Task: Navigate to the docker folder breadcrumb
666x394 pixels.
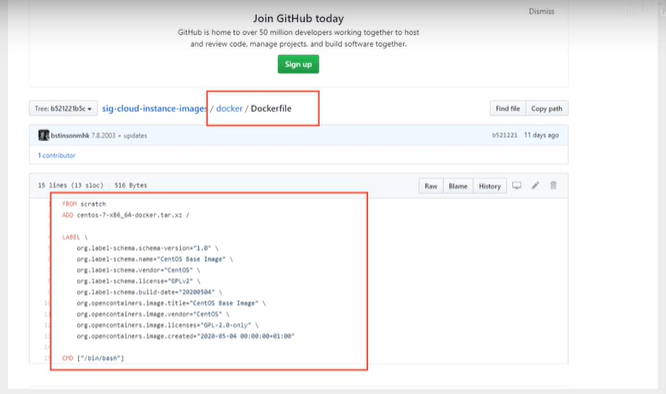Action: pyautogui.click(x=229, y=109)
